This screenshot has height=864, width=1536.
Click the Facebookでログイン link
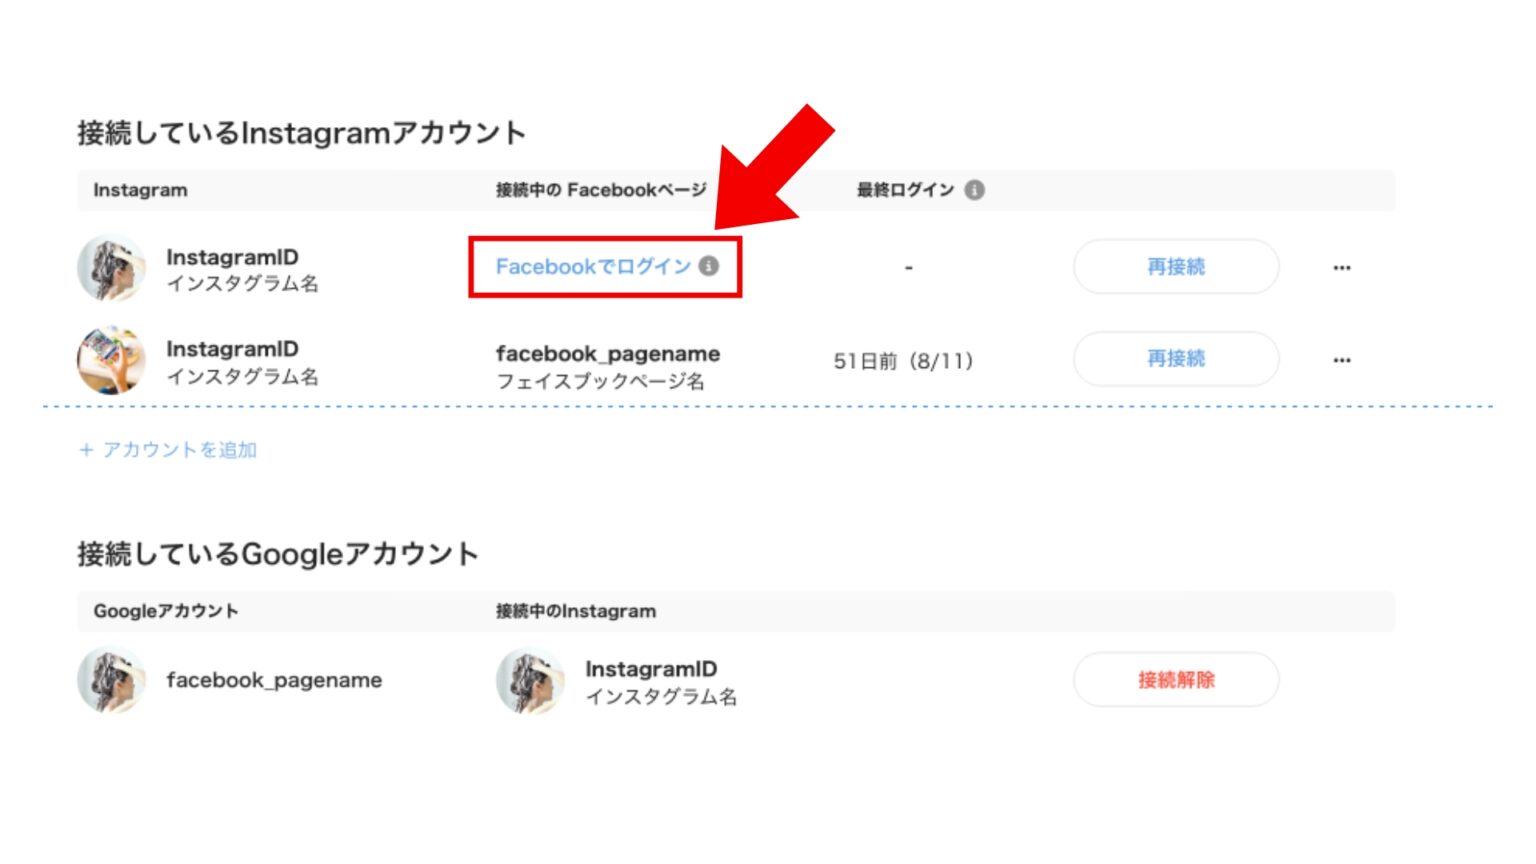pyautogui.click(x=593, y=266)
